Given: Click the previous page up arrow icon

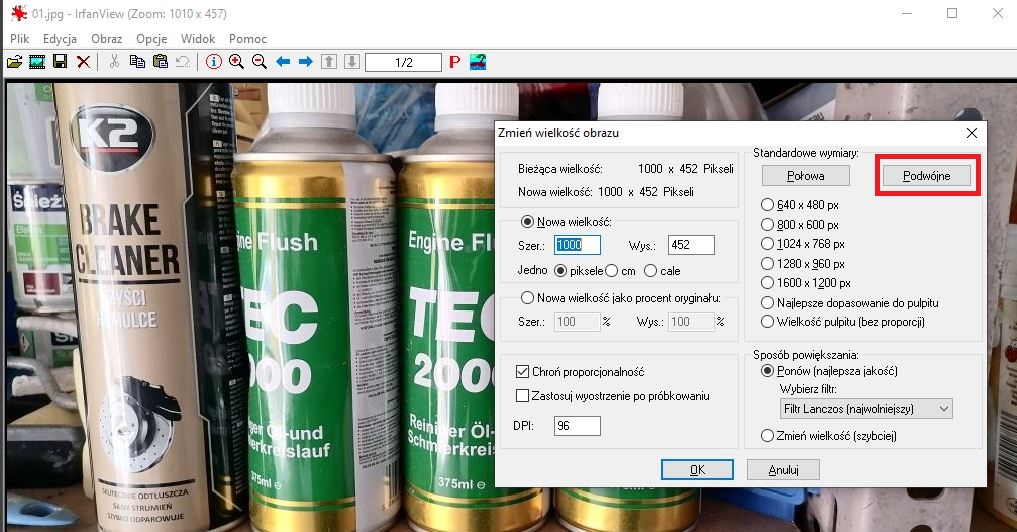Looking at the screenshot, I should click(329, 62).
